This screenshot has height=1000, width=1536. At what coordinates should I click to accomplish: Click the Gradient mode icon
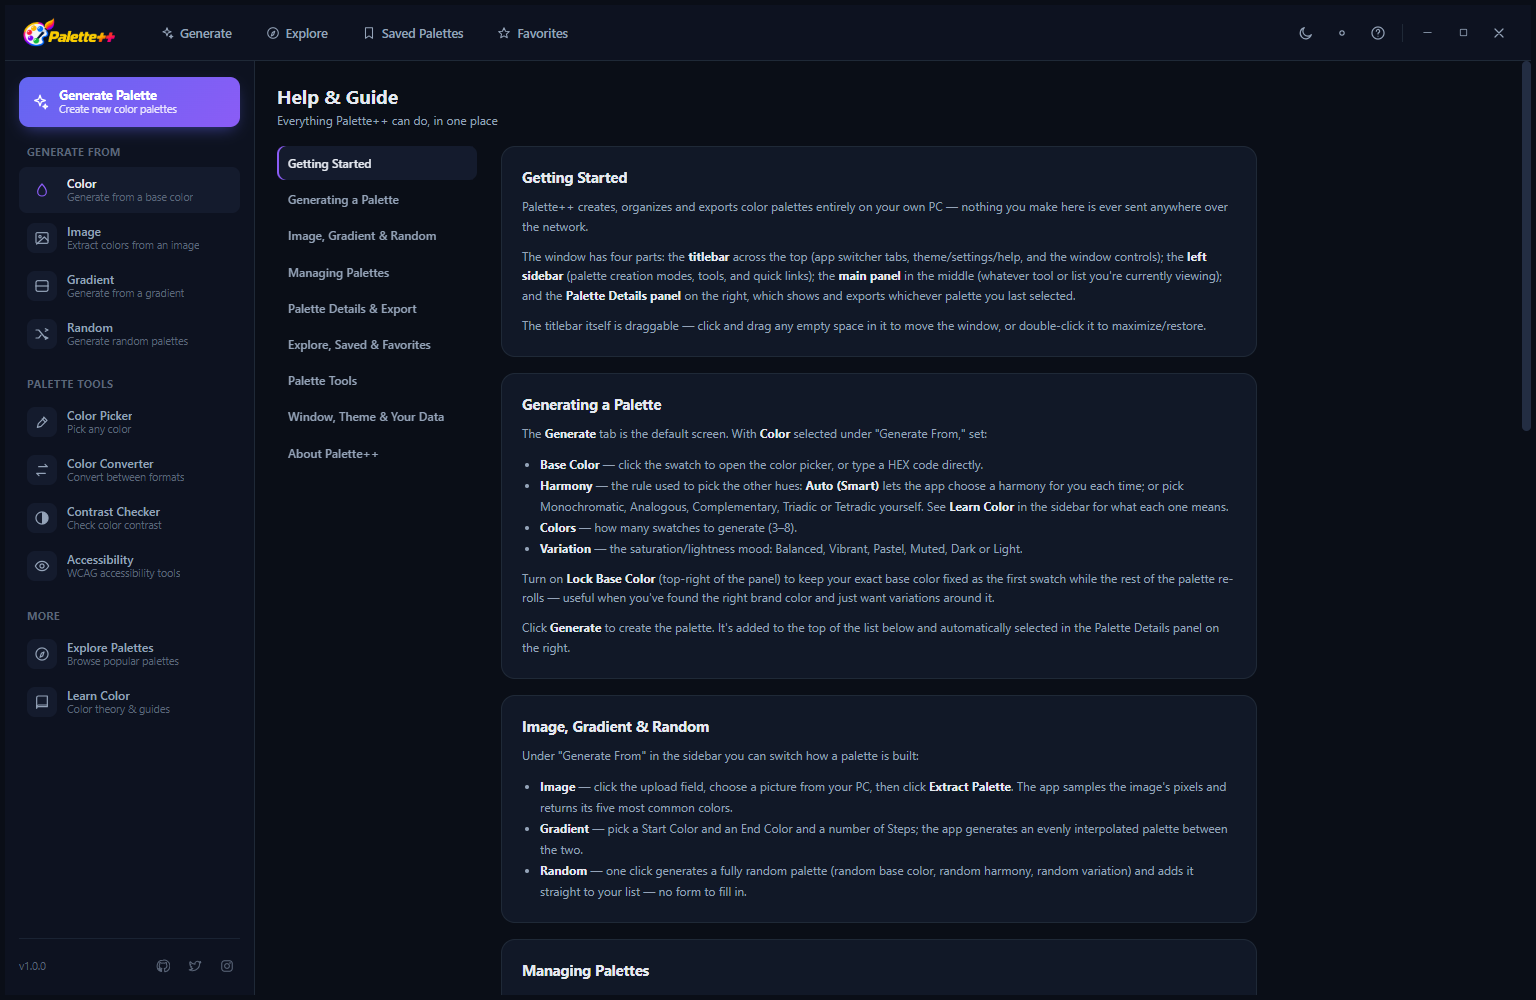coord(42,286)
